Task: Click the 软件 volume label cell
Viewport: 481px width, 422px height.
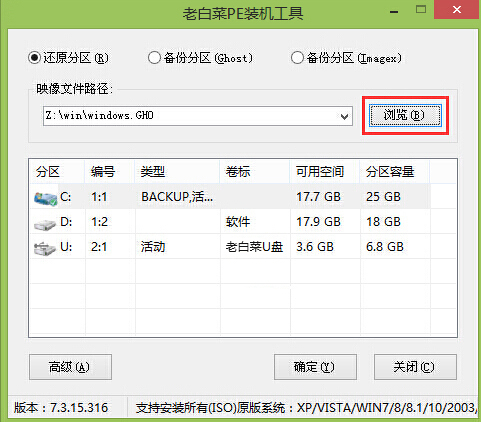Action: click(238, 222)
